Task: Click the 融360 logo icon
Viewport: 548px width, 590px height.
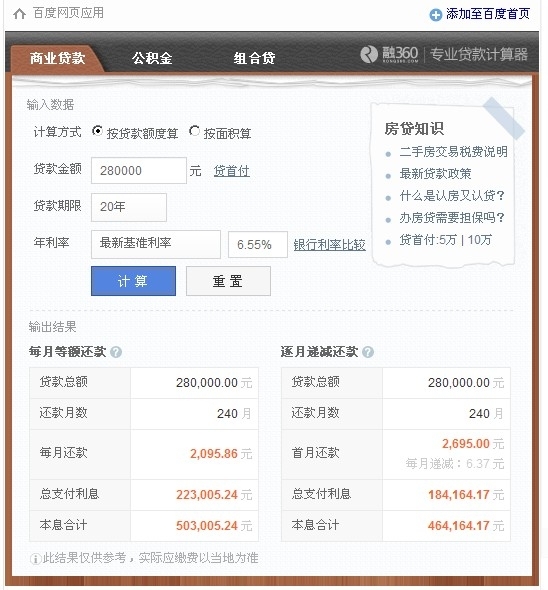Action: point(369,55)
